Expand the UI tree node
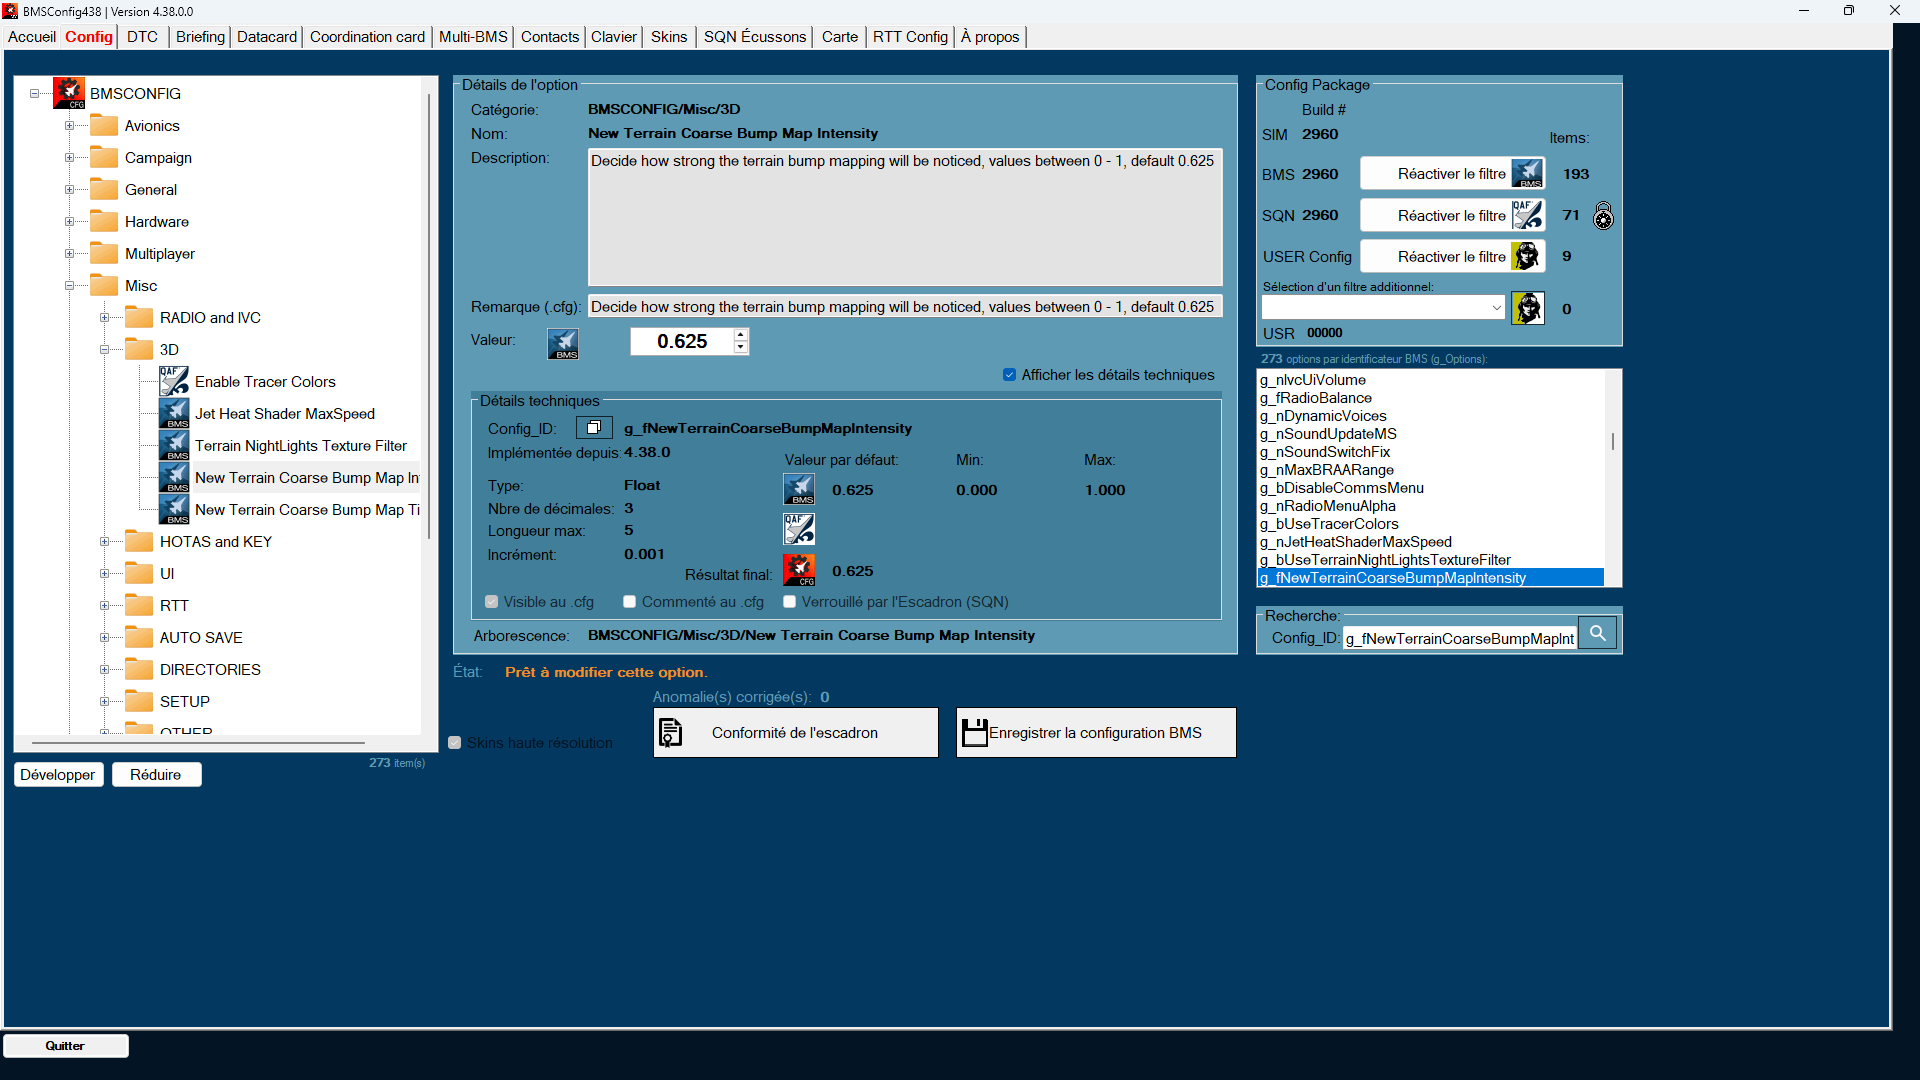 click(104, 574)
